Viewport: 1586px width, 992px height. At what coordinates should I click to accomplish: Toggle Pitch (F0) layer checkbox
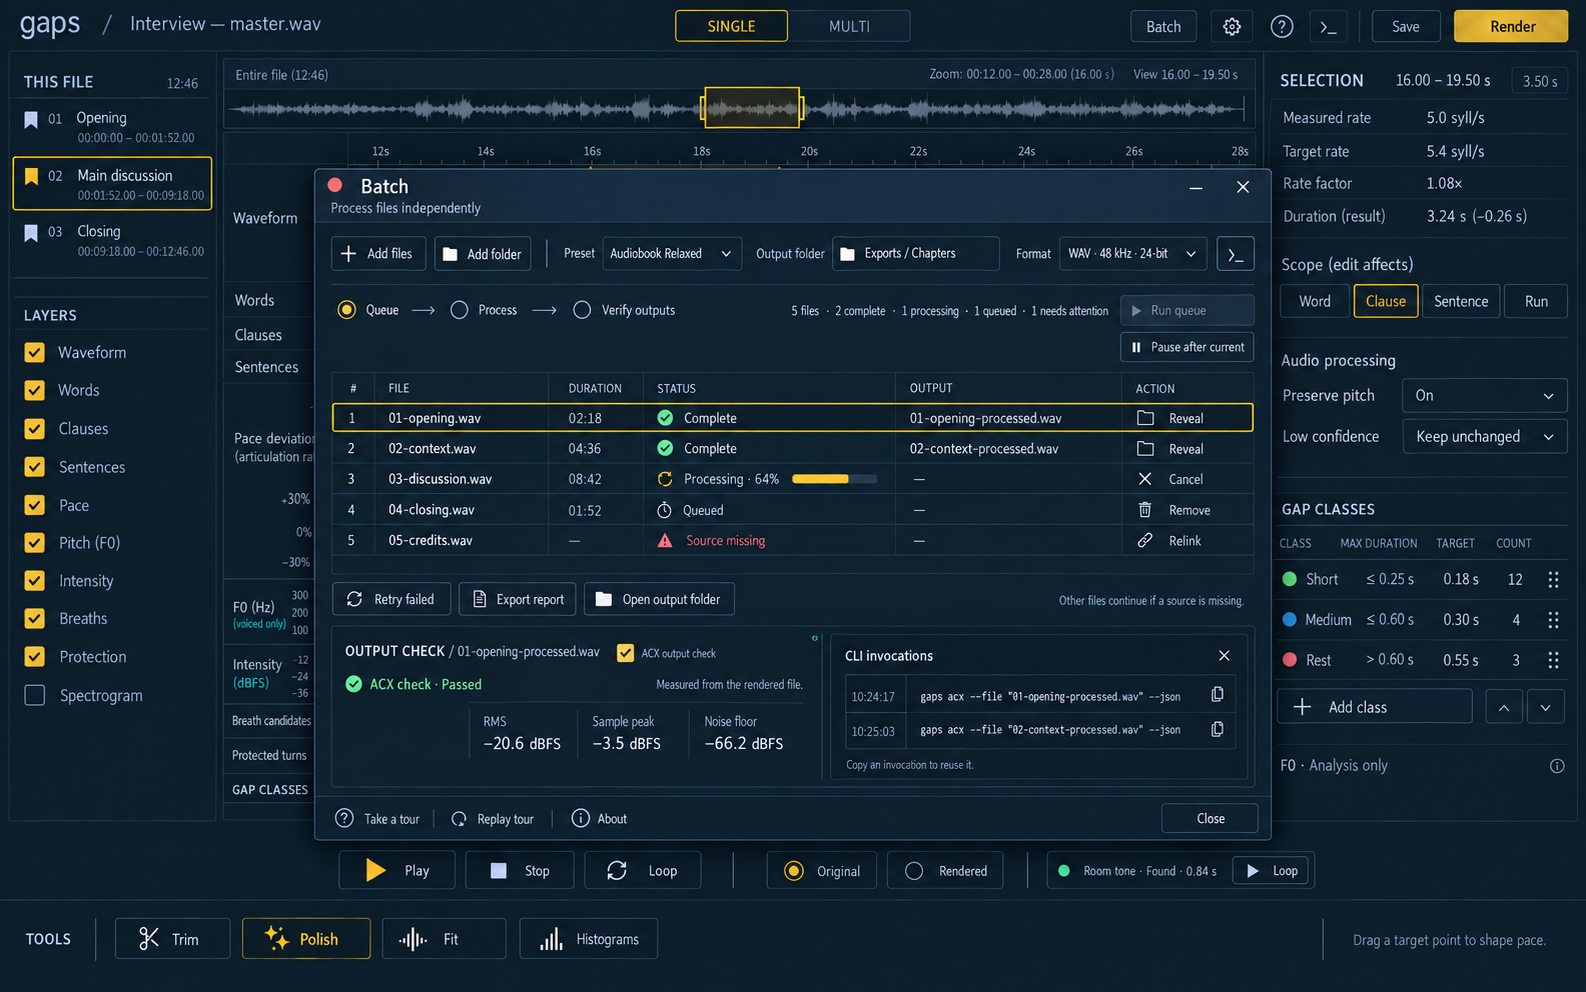point(35,543)
